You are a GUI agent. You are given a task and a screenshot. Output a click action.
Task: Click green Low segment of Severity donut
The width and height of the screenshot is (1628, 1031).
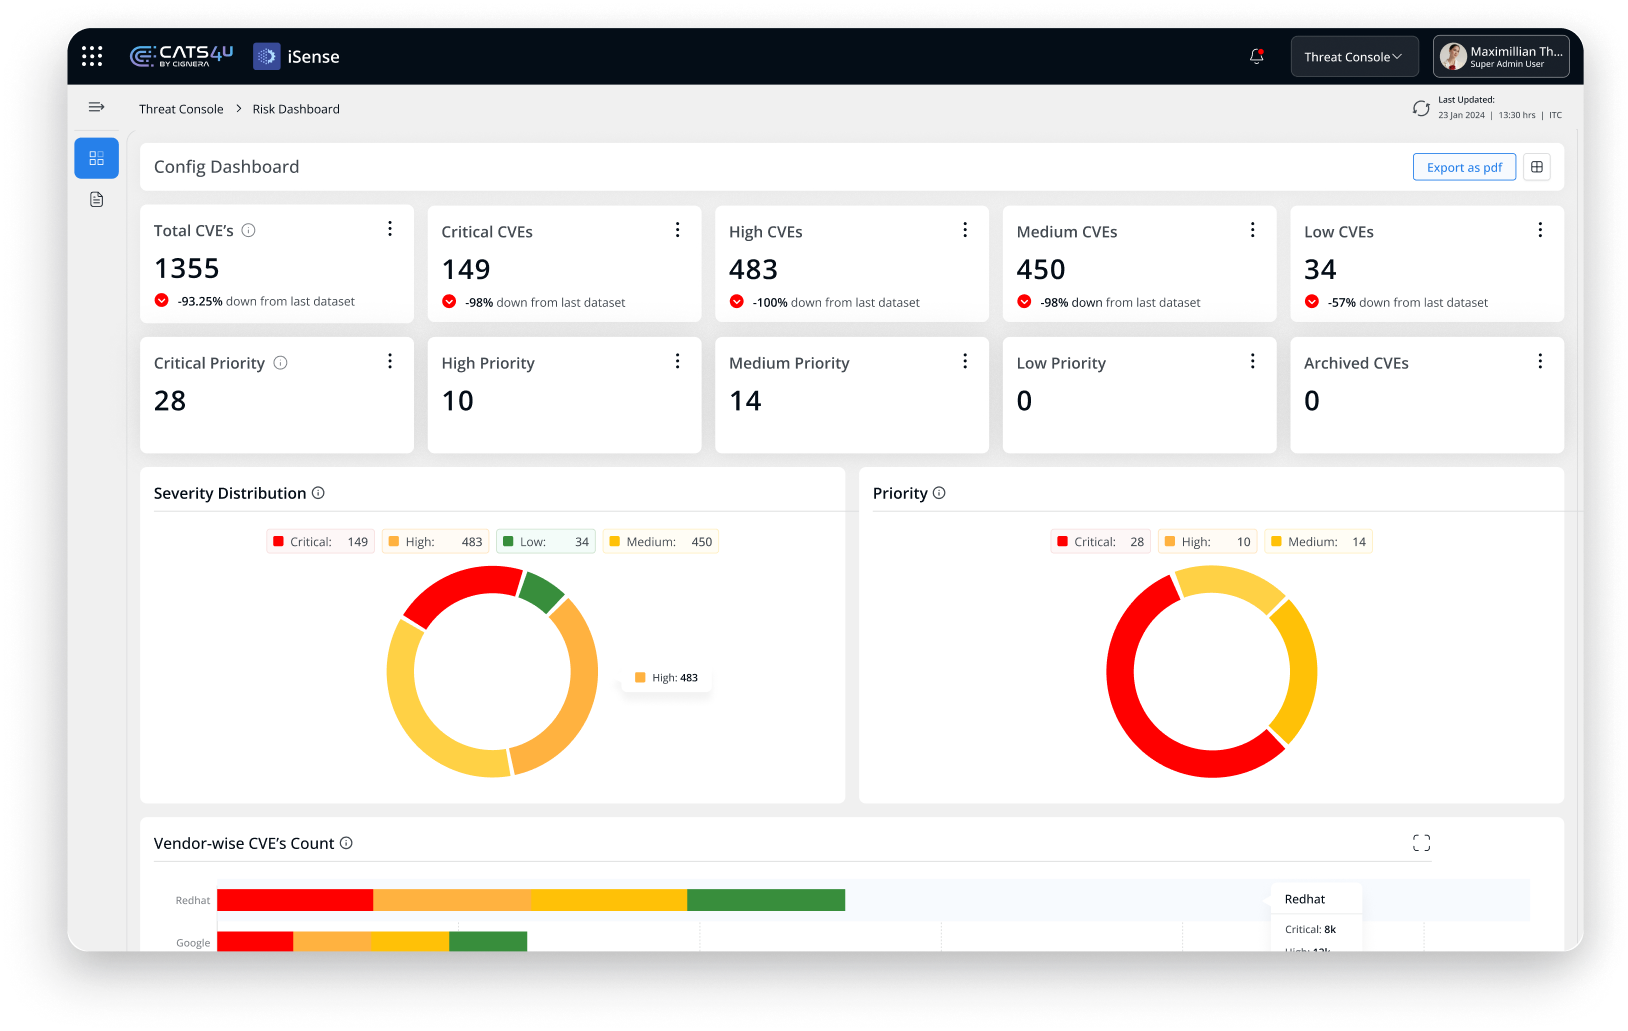(x=543, y=592)
